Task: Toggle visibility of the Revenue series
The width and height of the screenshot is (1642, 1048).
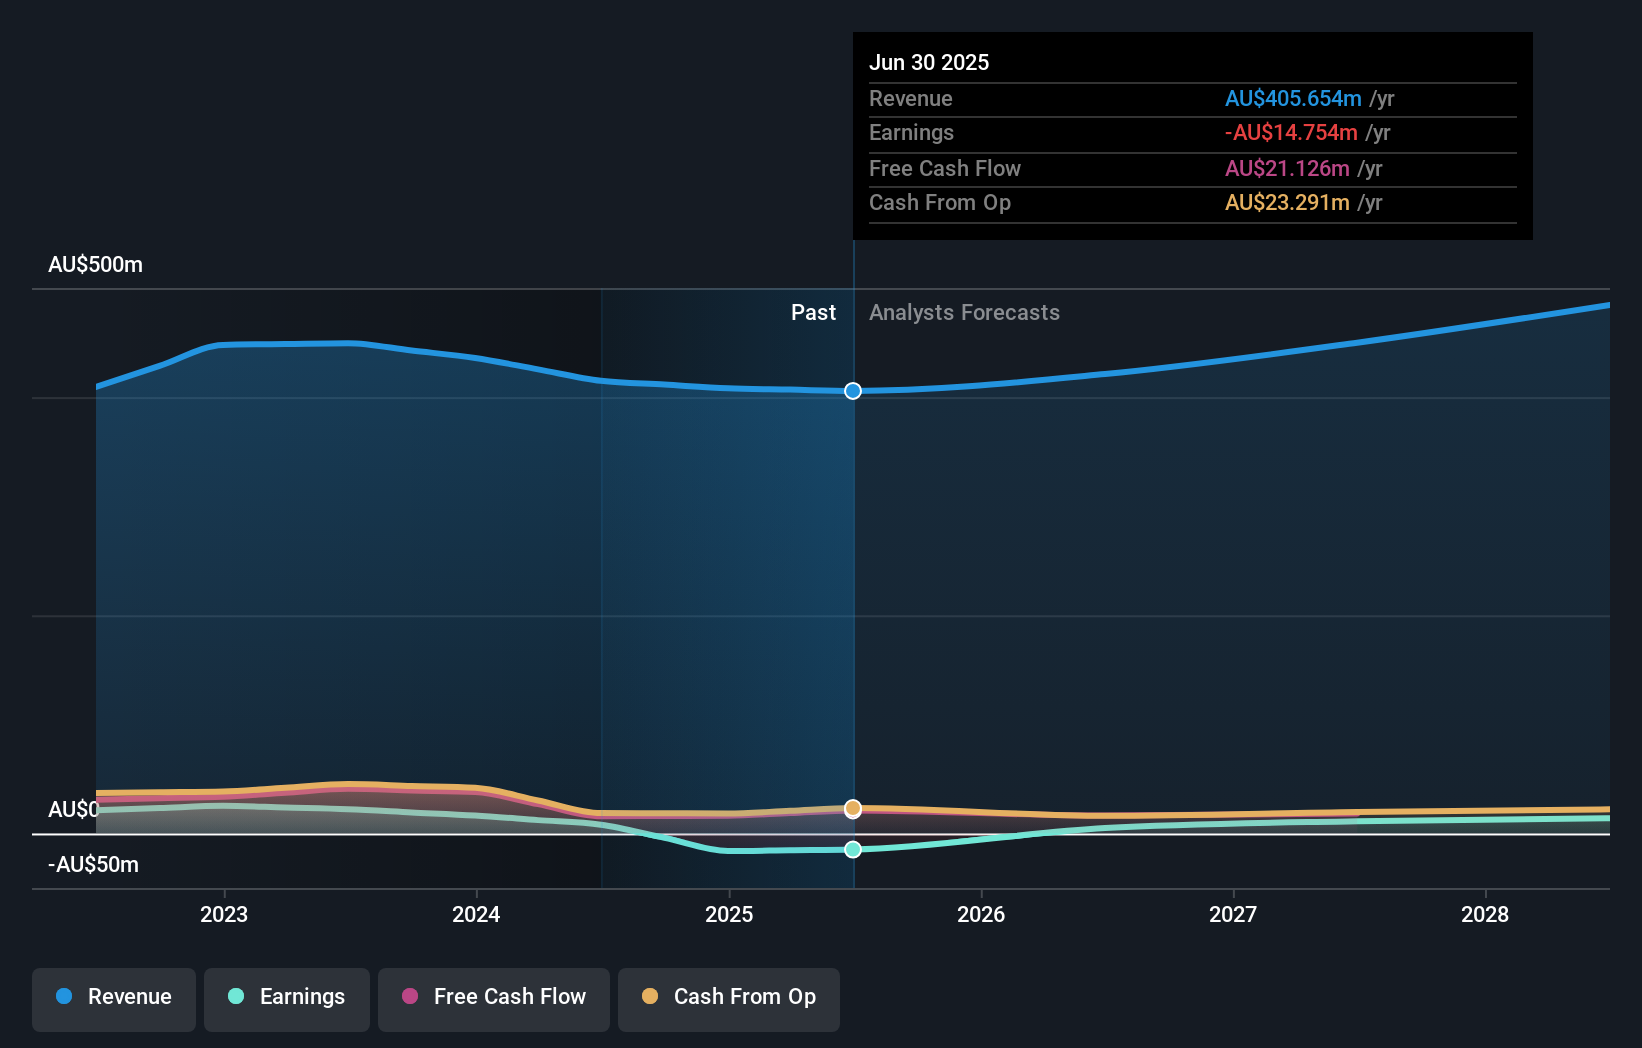Action: click(x=113, y=999)
